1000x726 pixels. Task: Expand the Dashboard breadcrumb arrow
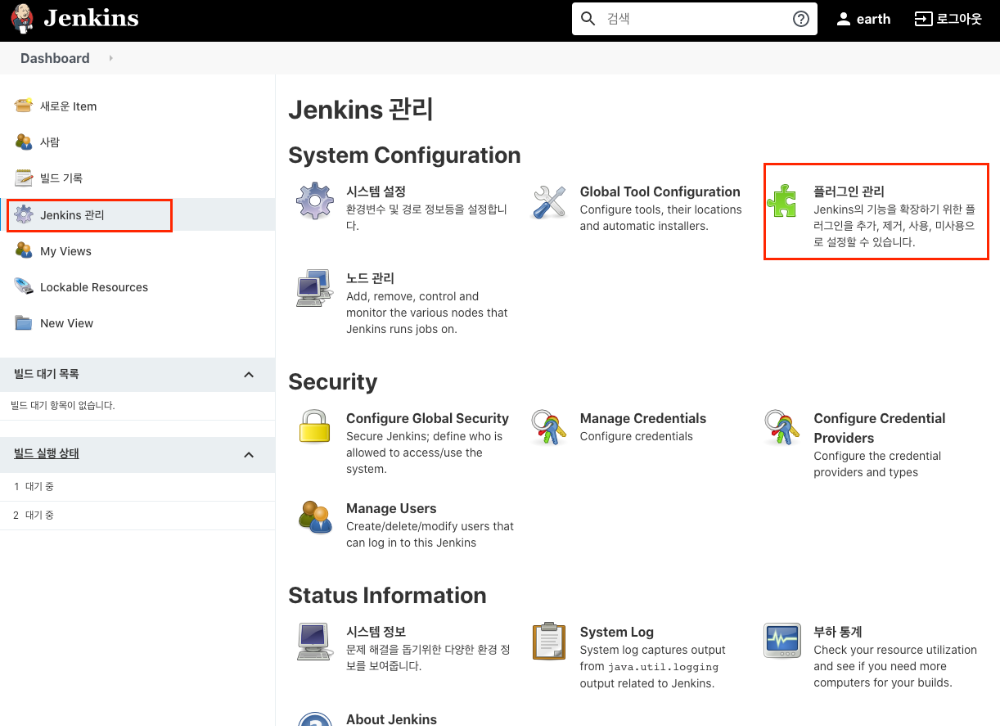[x=111, y=58]
